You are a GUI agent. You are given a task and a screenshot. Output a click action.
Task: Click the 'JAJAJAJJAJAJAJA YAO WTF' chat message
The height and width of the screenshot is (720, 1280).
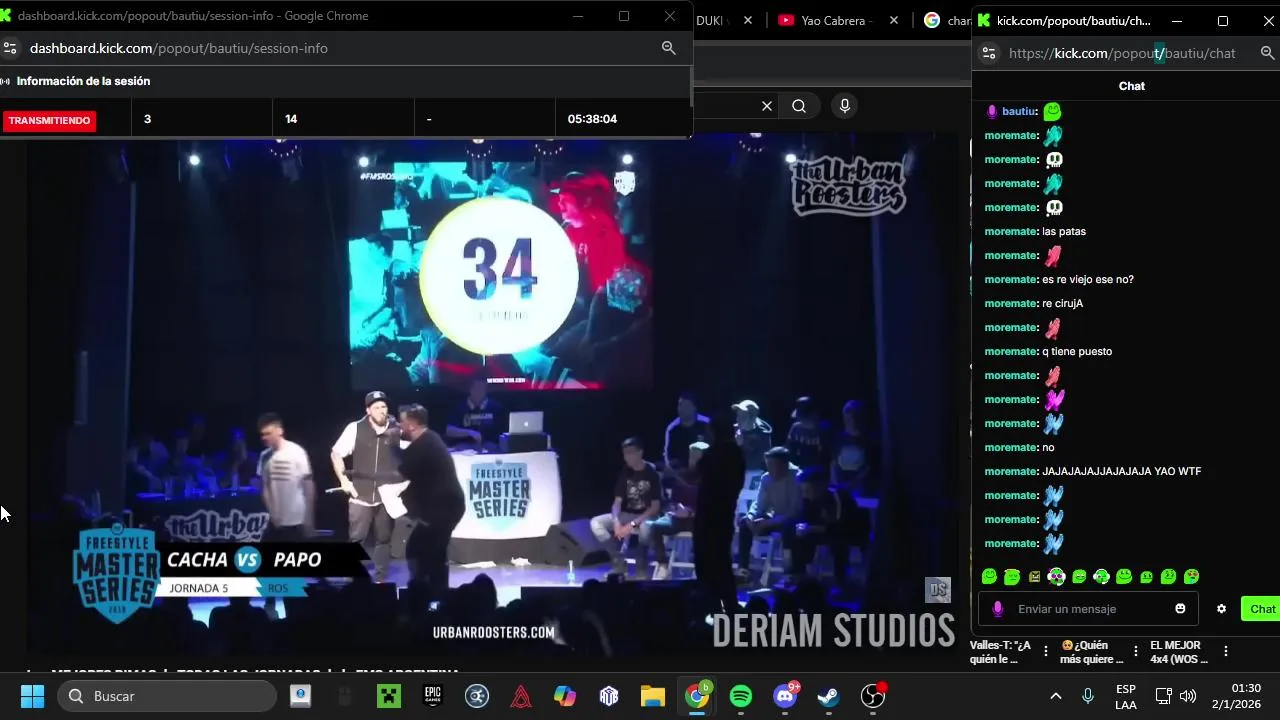[1122, 472]
